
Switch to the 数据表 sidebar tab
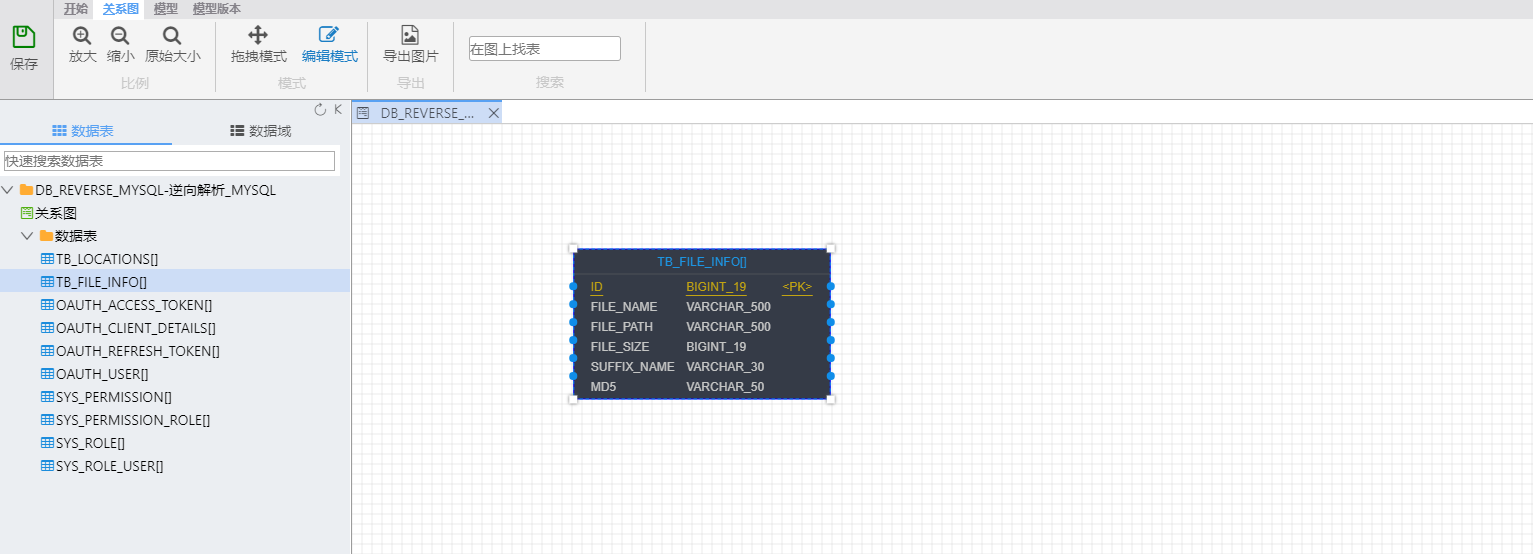[x=82, y=131]
